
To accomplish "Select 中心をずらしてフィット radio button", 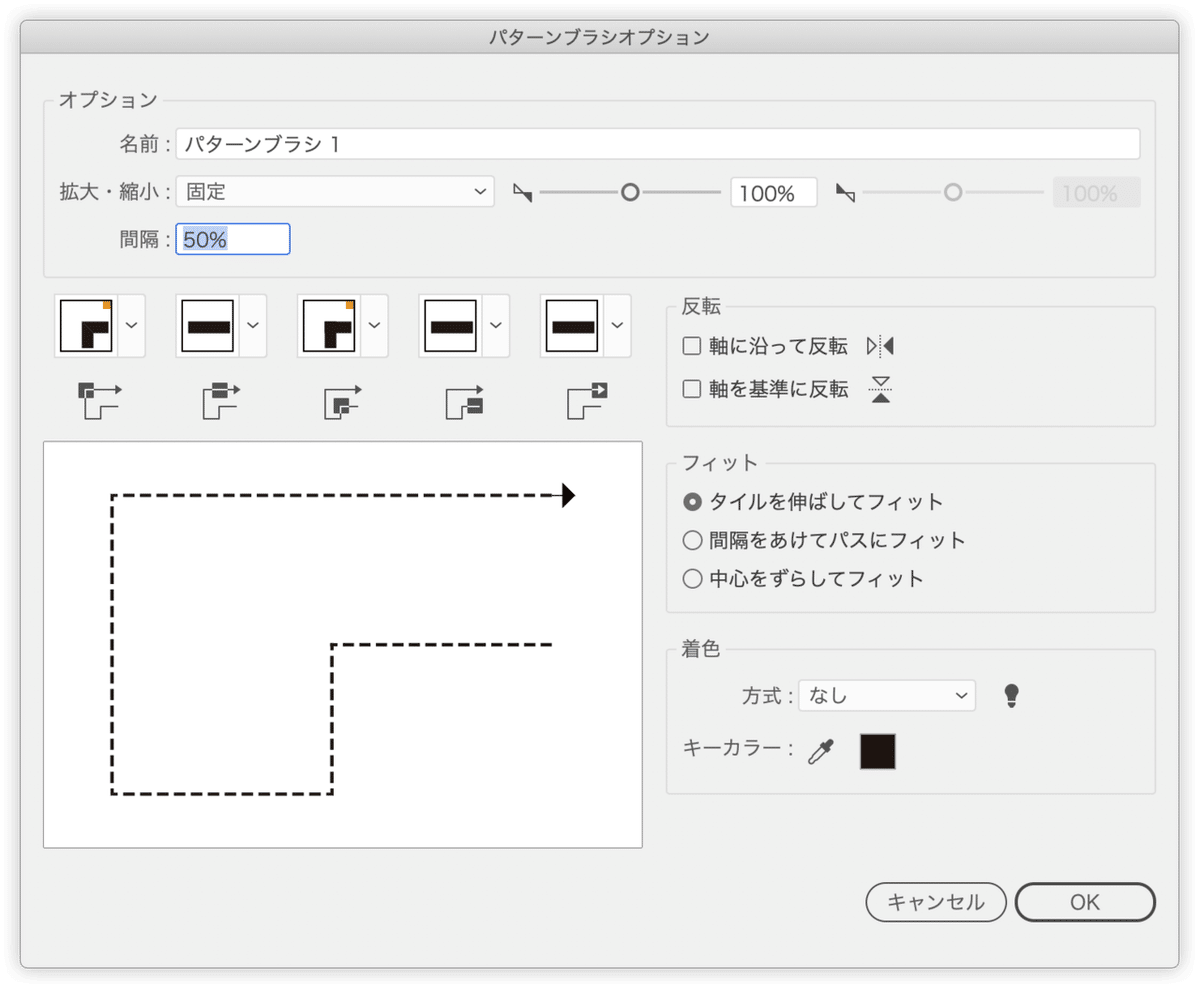I will click(x=692, y=579).
